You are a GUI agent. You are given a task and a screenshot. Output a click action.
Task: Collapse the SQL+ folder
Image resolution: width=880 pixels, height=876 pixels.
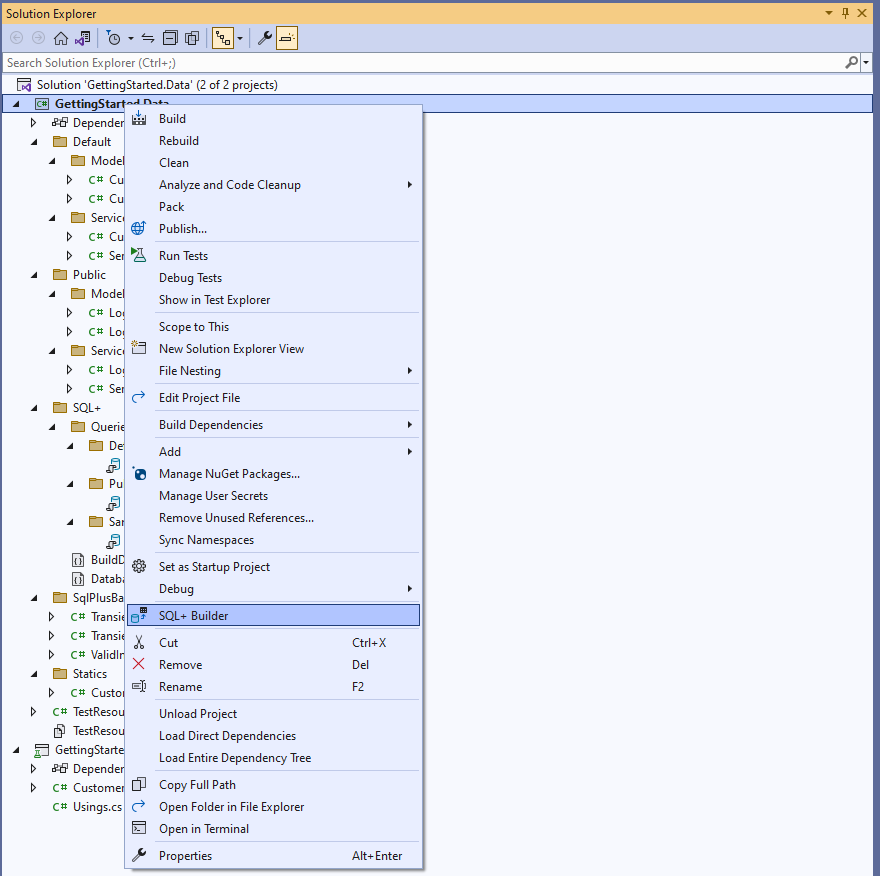coord(34,408)
